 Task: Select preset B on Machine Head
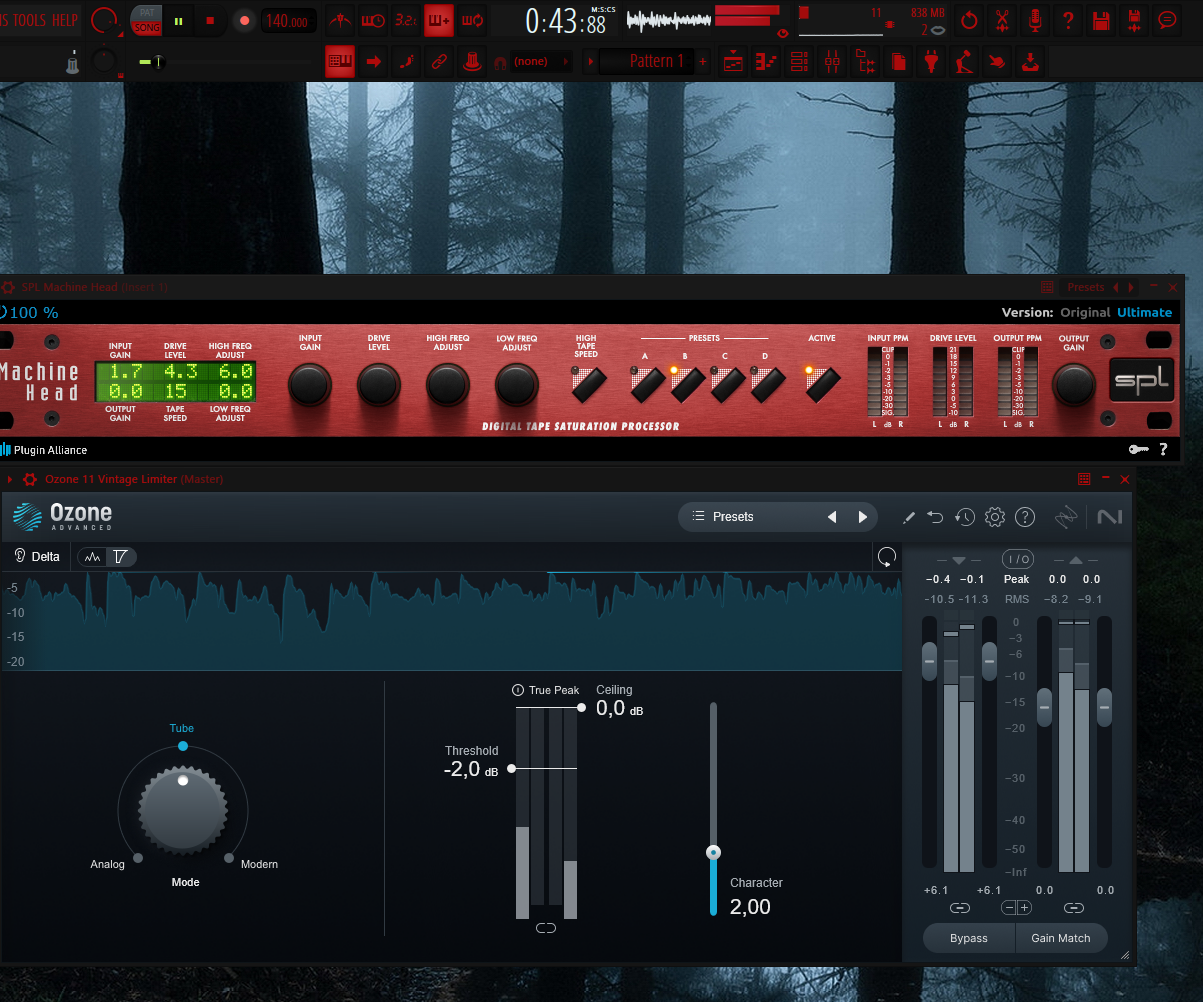tap(687, 384)
